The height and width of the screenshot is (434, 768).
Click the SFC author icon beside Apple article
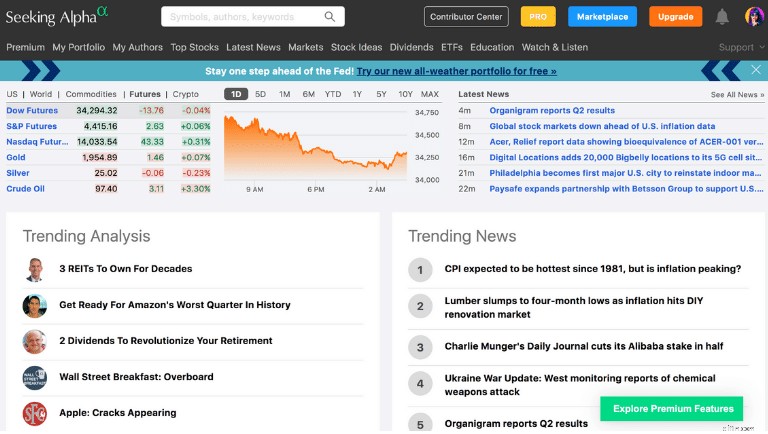35,413
